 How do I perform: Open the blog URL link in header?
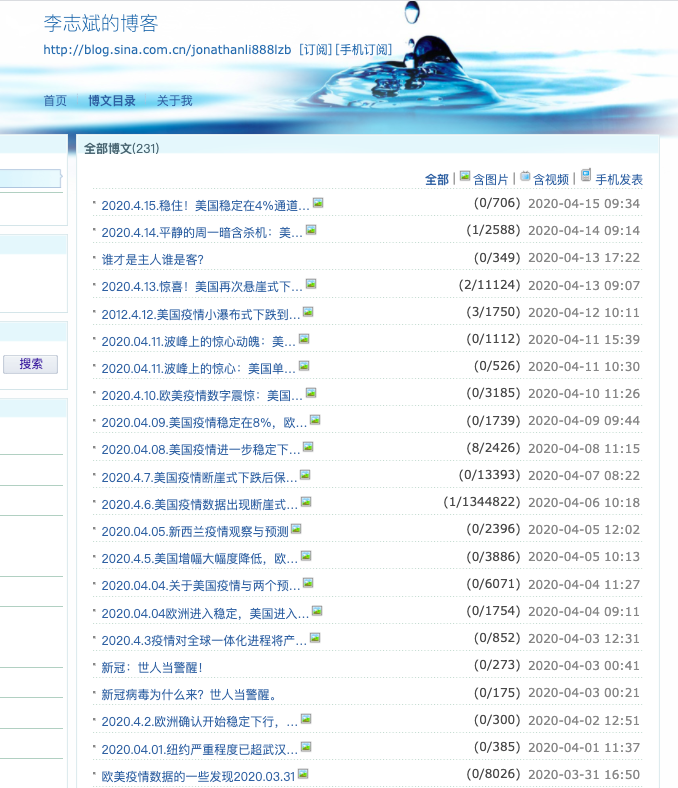[x=167, y=50]
